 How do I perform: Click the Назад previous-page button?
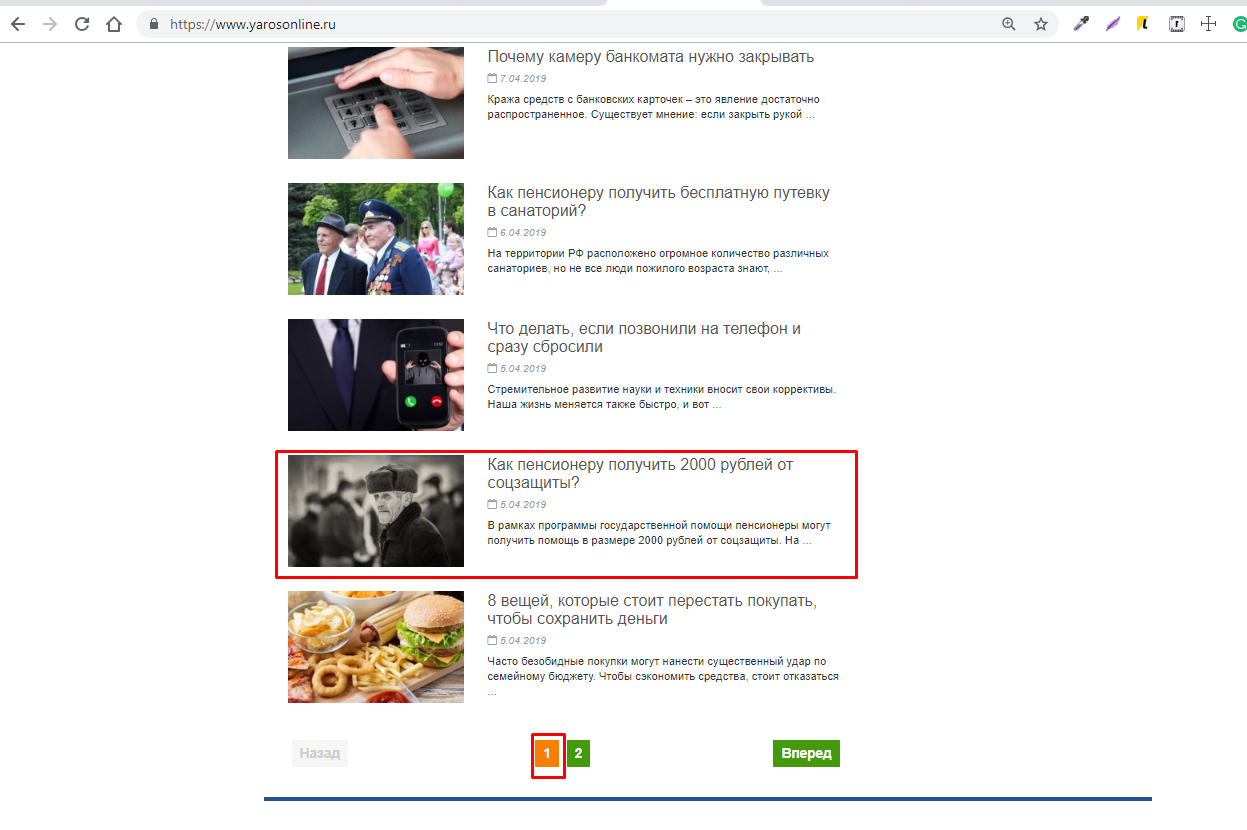(x=320, y=753)
